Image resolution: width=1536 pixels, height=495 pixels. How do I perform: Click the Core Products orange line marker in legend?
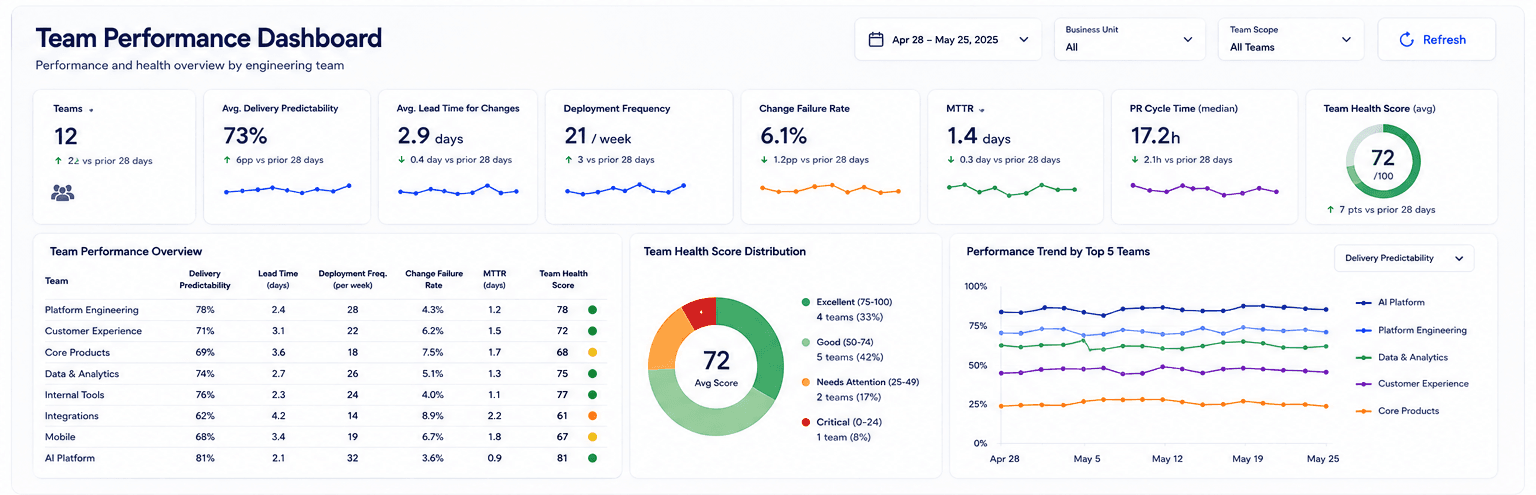point(1363,411)
